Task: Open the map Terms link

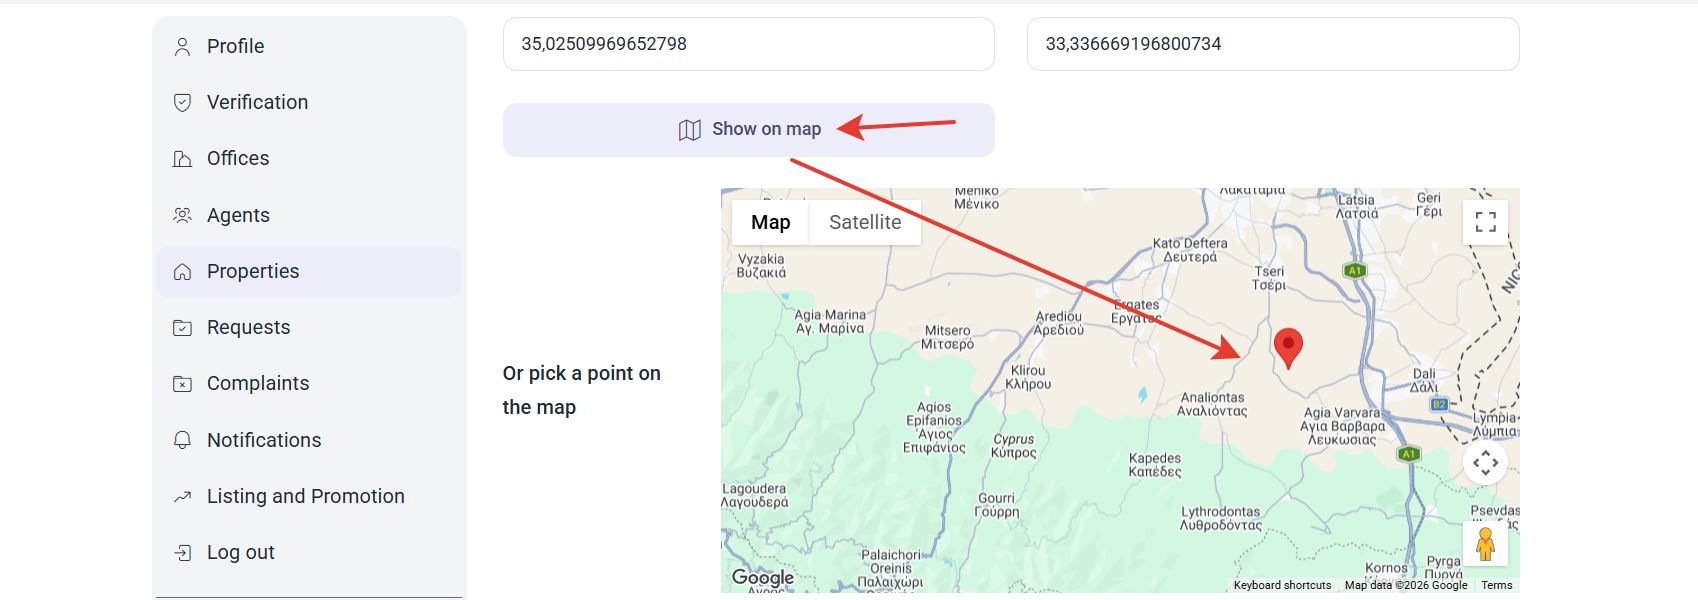Action: [x=1496, y=585]
